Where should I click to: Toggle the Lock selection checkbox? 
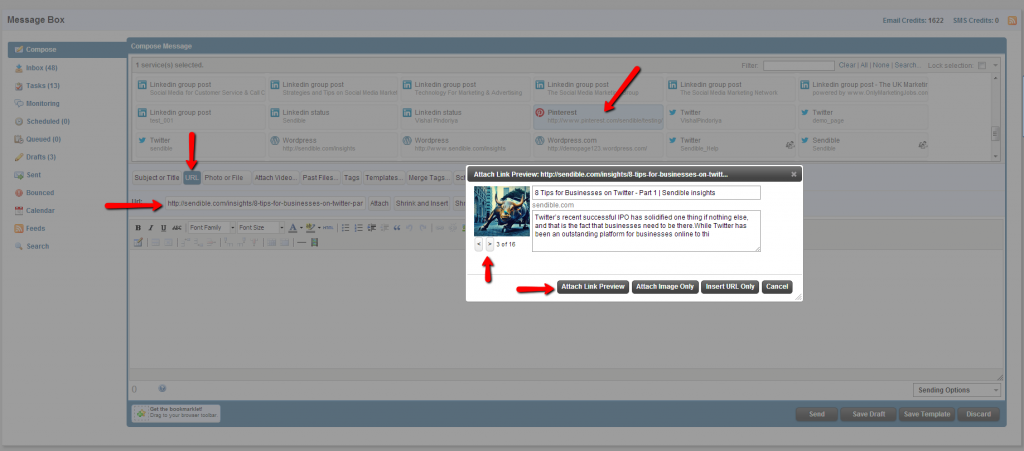pyautogui.click(x=982, y=65)
